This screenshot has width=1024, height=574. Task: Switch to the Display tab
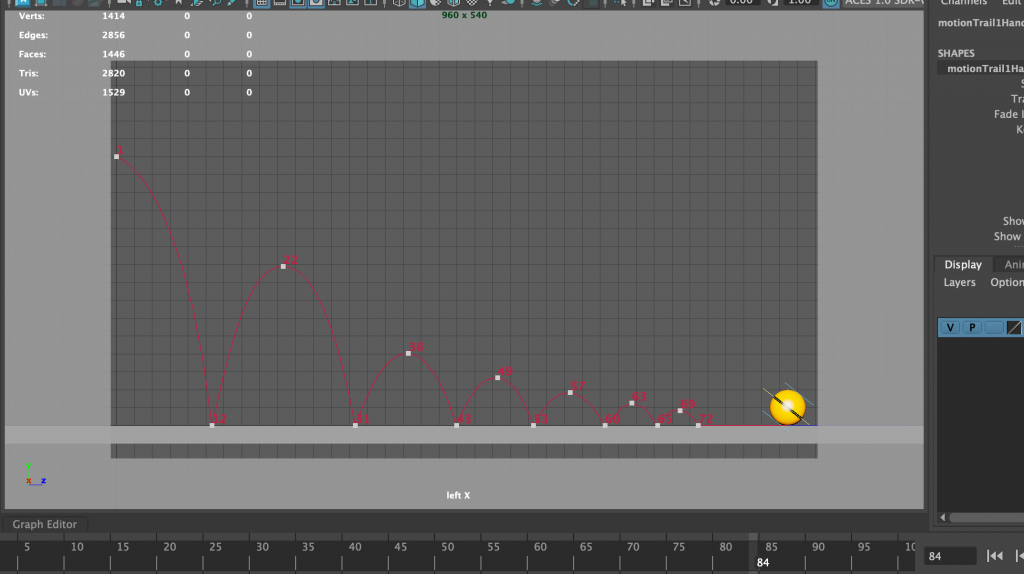(x=963, y=264)
